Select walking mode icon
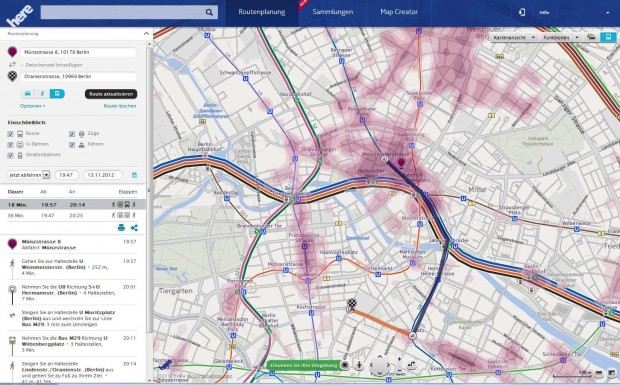The width and height of the screenshot is (620, 385). (42, 94)
